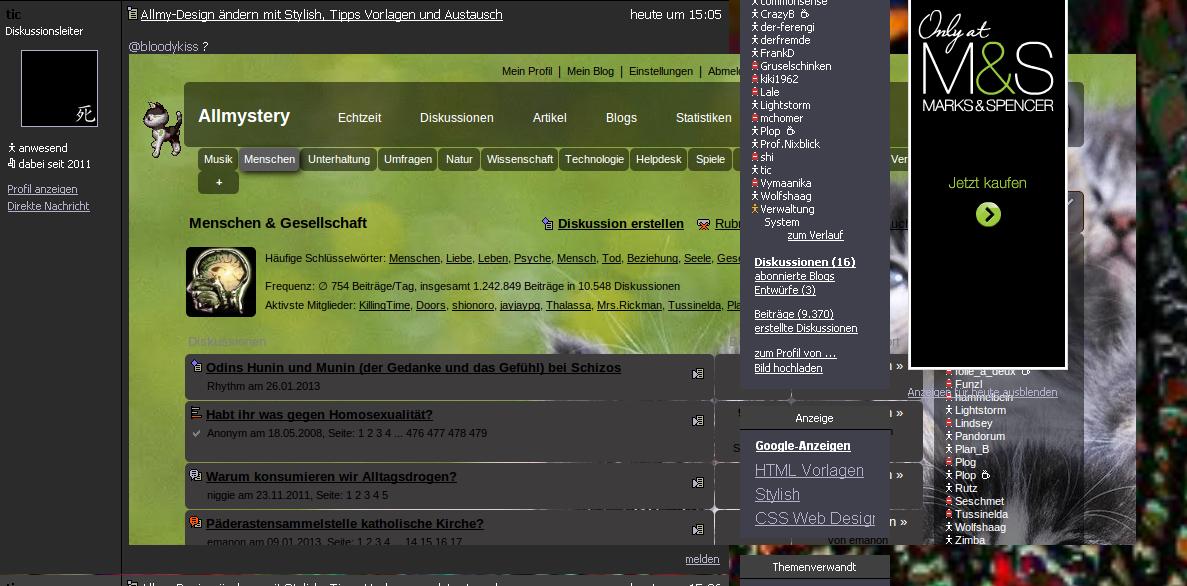This screenshot has height=586, width=1187.
Task: Open abonnierte Blogs link
Action: [x=794, y=276]
